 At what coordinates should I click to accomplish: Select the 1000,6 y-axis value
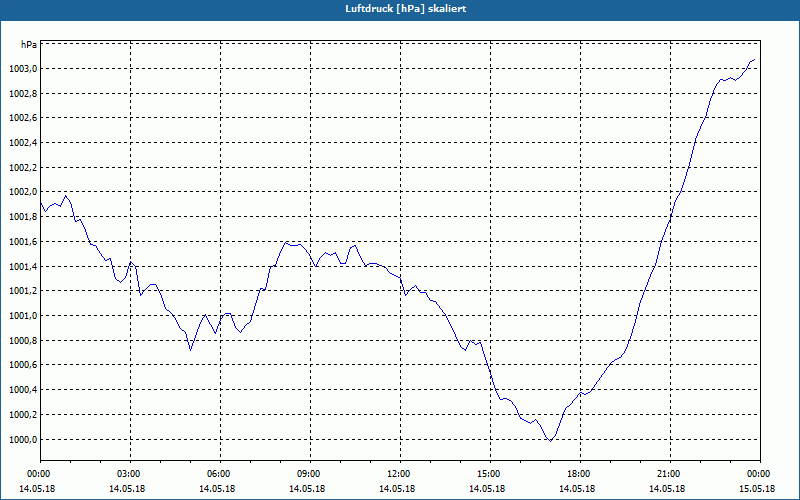click(23, 365)
